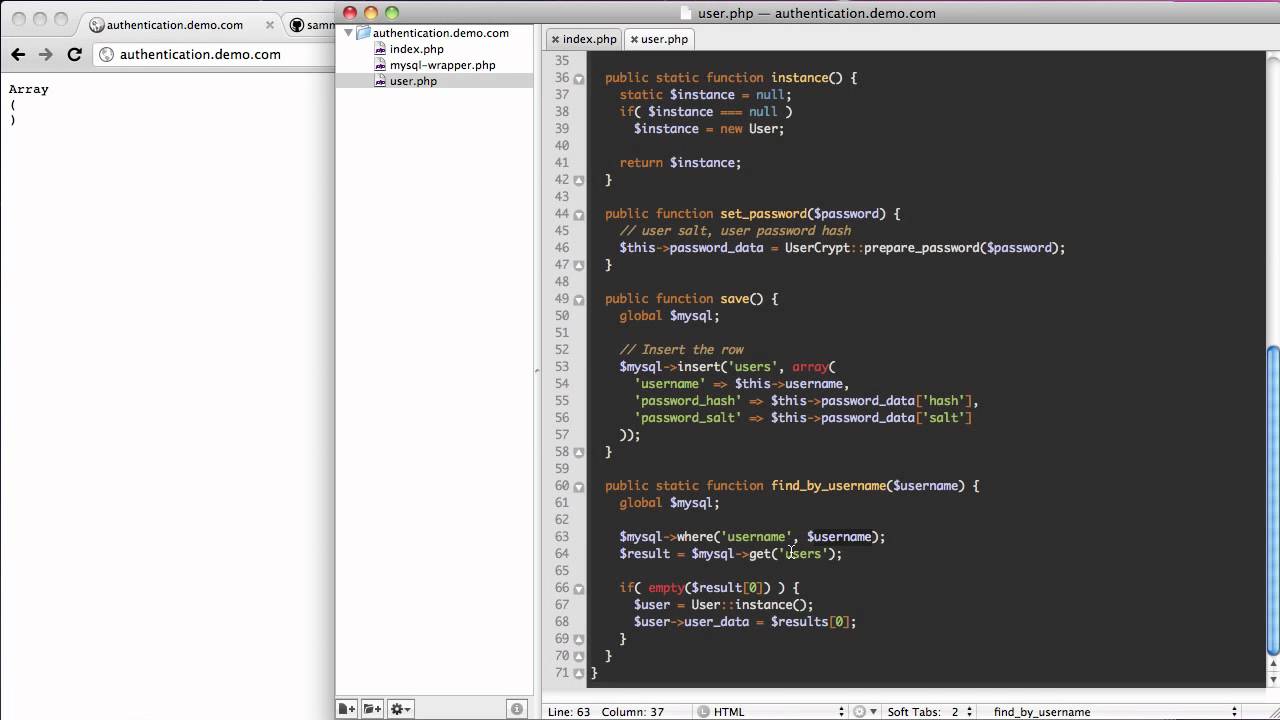1280x720 pixels.
Task: Go forward in the browser window
Action: [46, 54]
